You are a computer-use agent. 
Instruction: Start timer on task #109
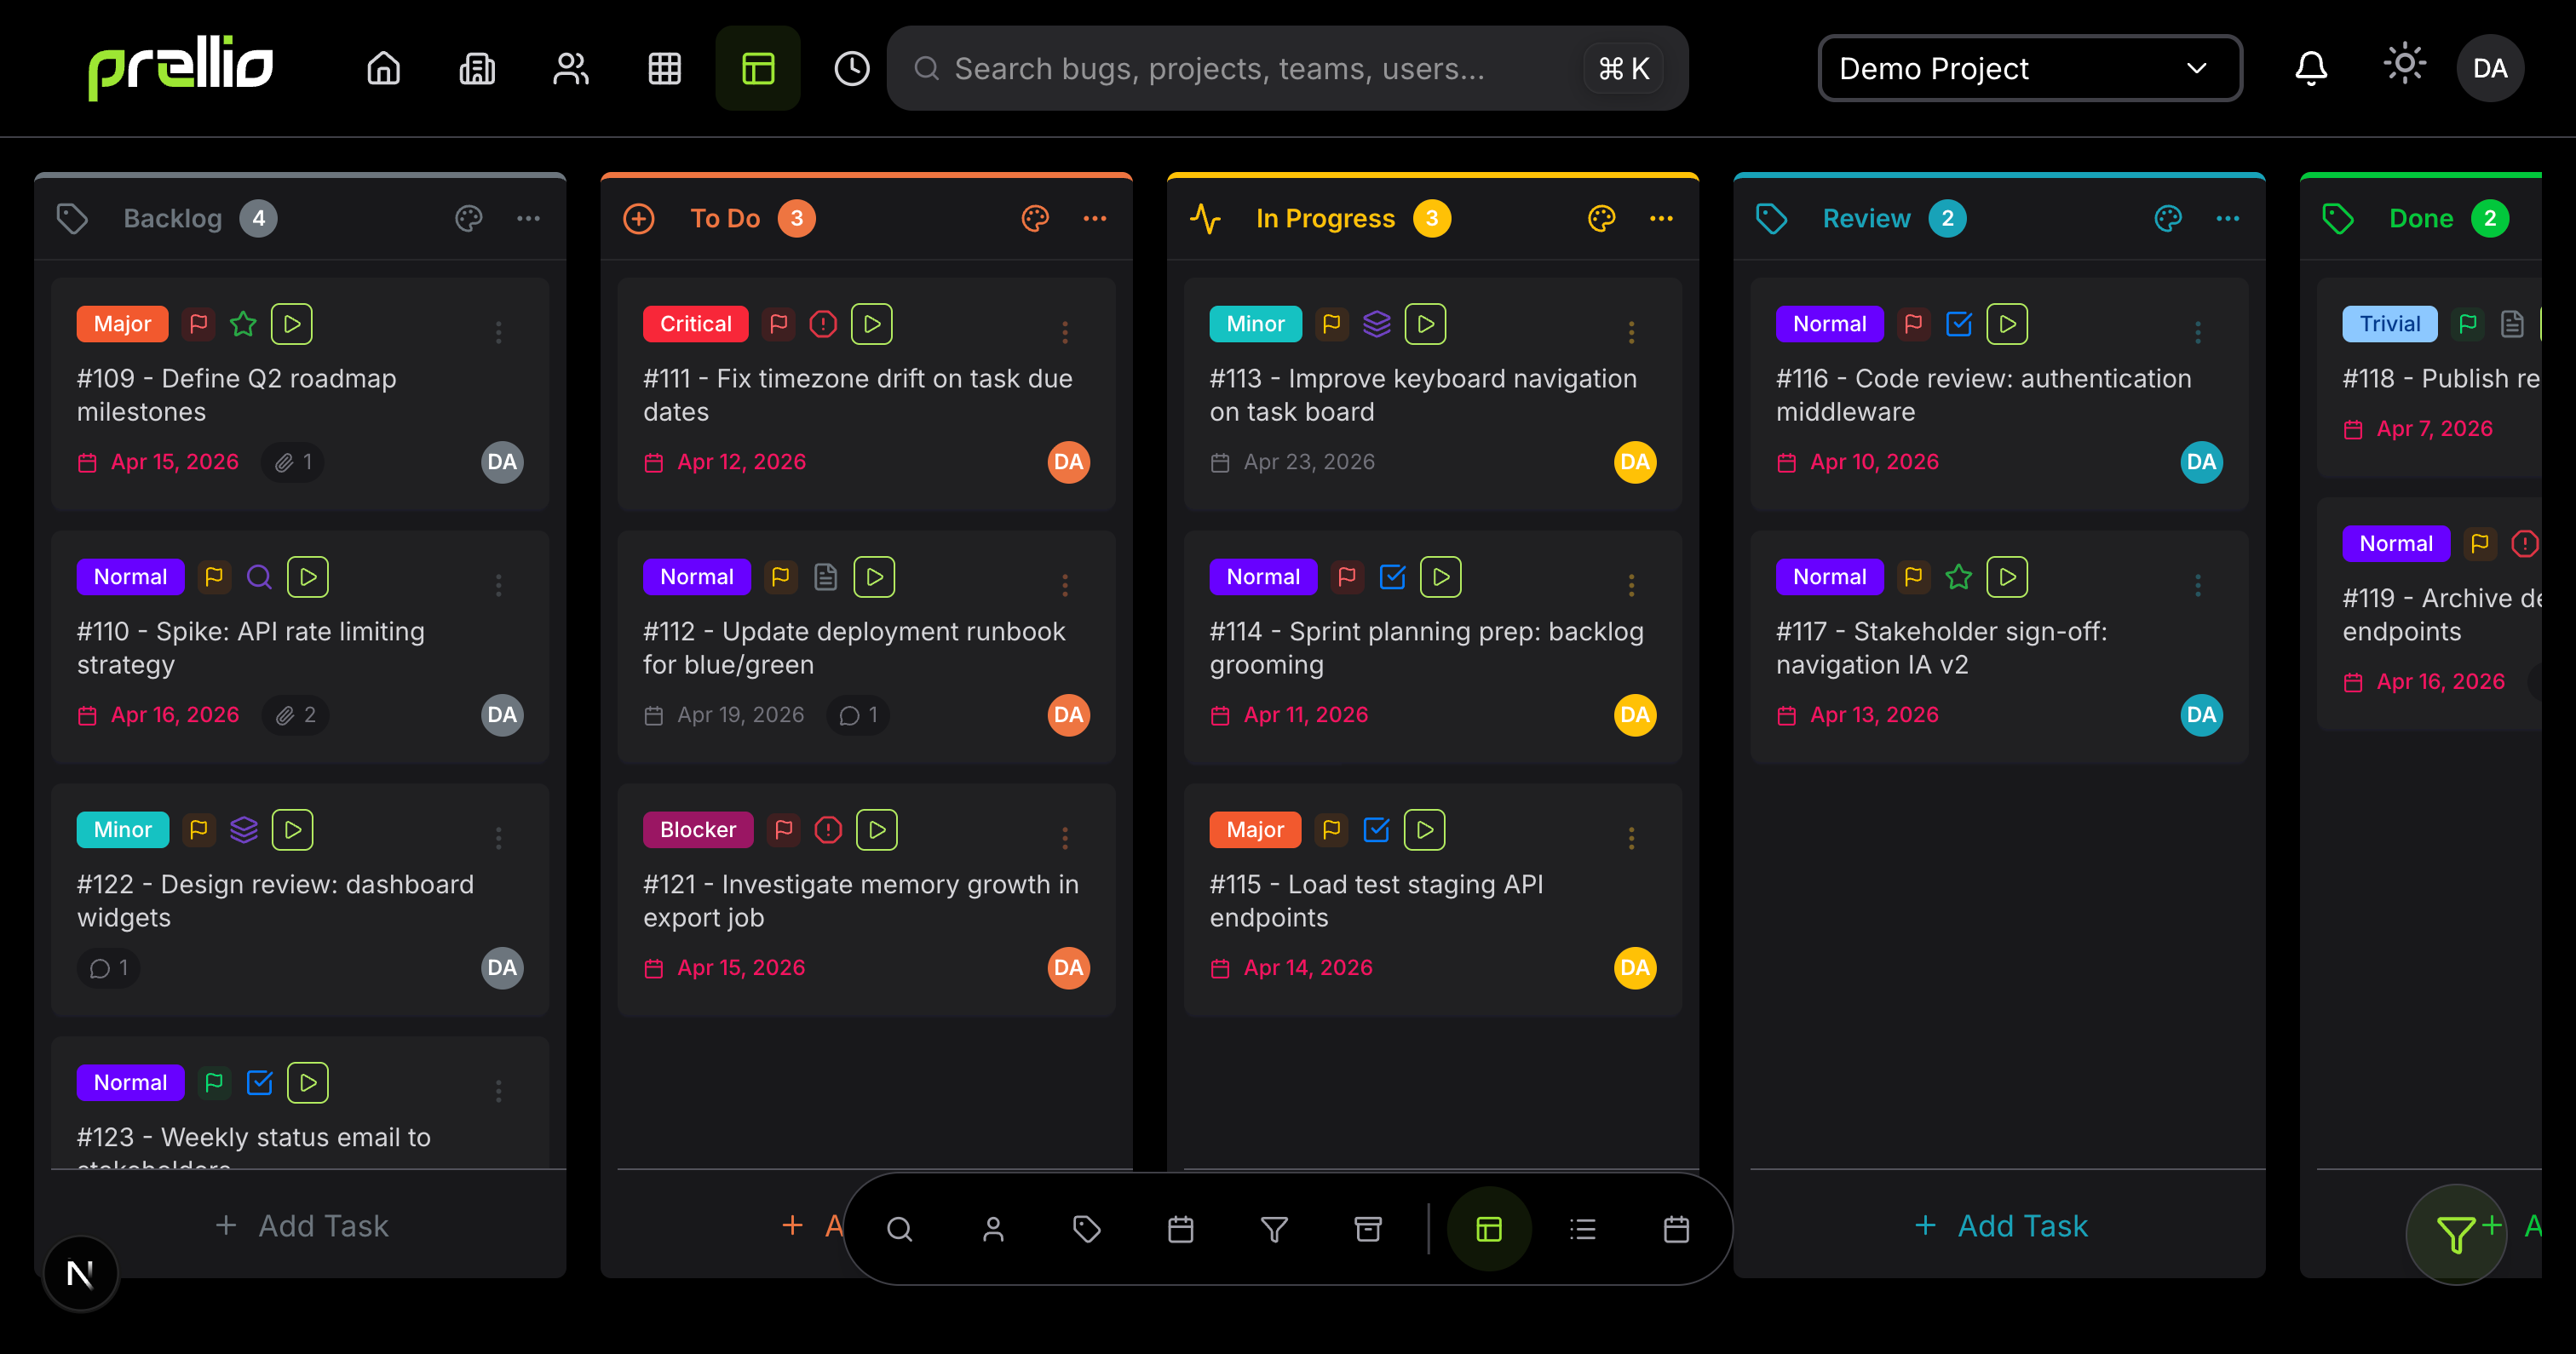coord(292,324)
